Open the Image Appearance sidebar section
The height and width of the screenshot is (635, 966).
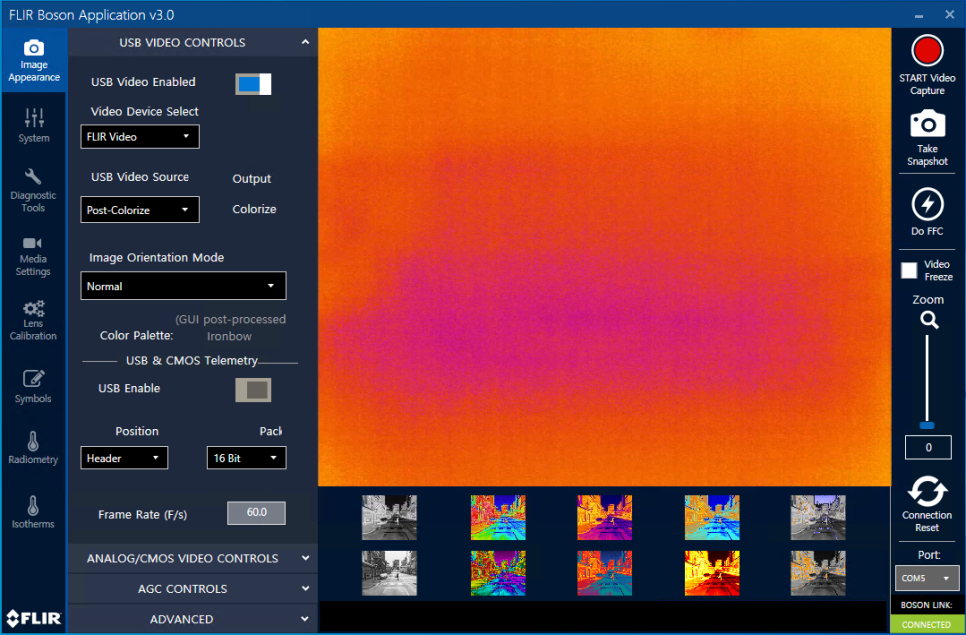click(34, 60)
